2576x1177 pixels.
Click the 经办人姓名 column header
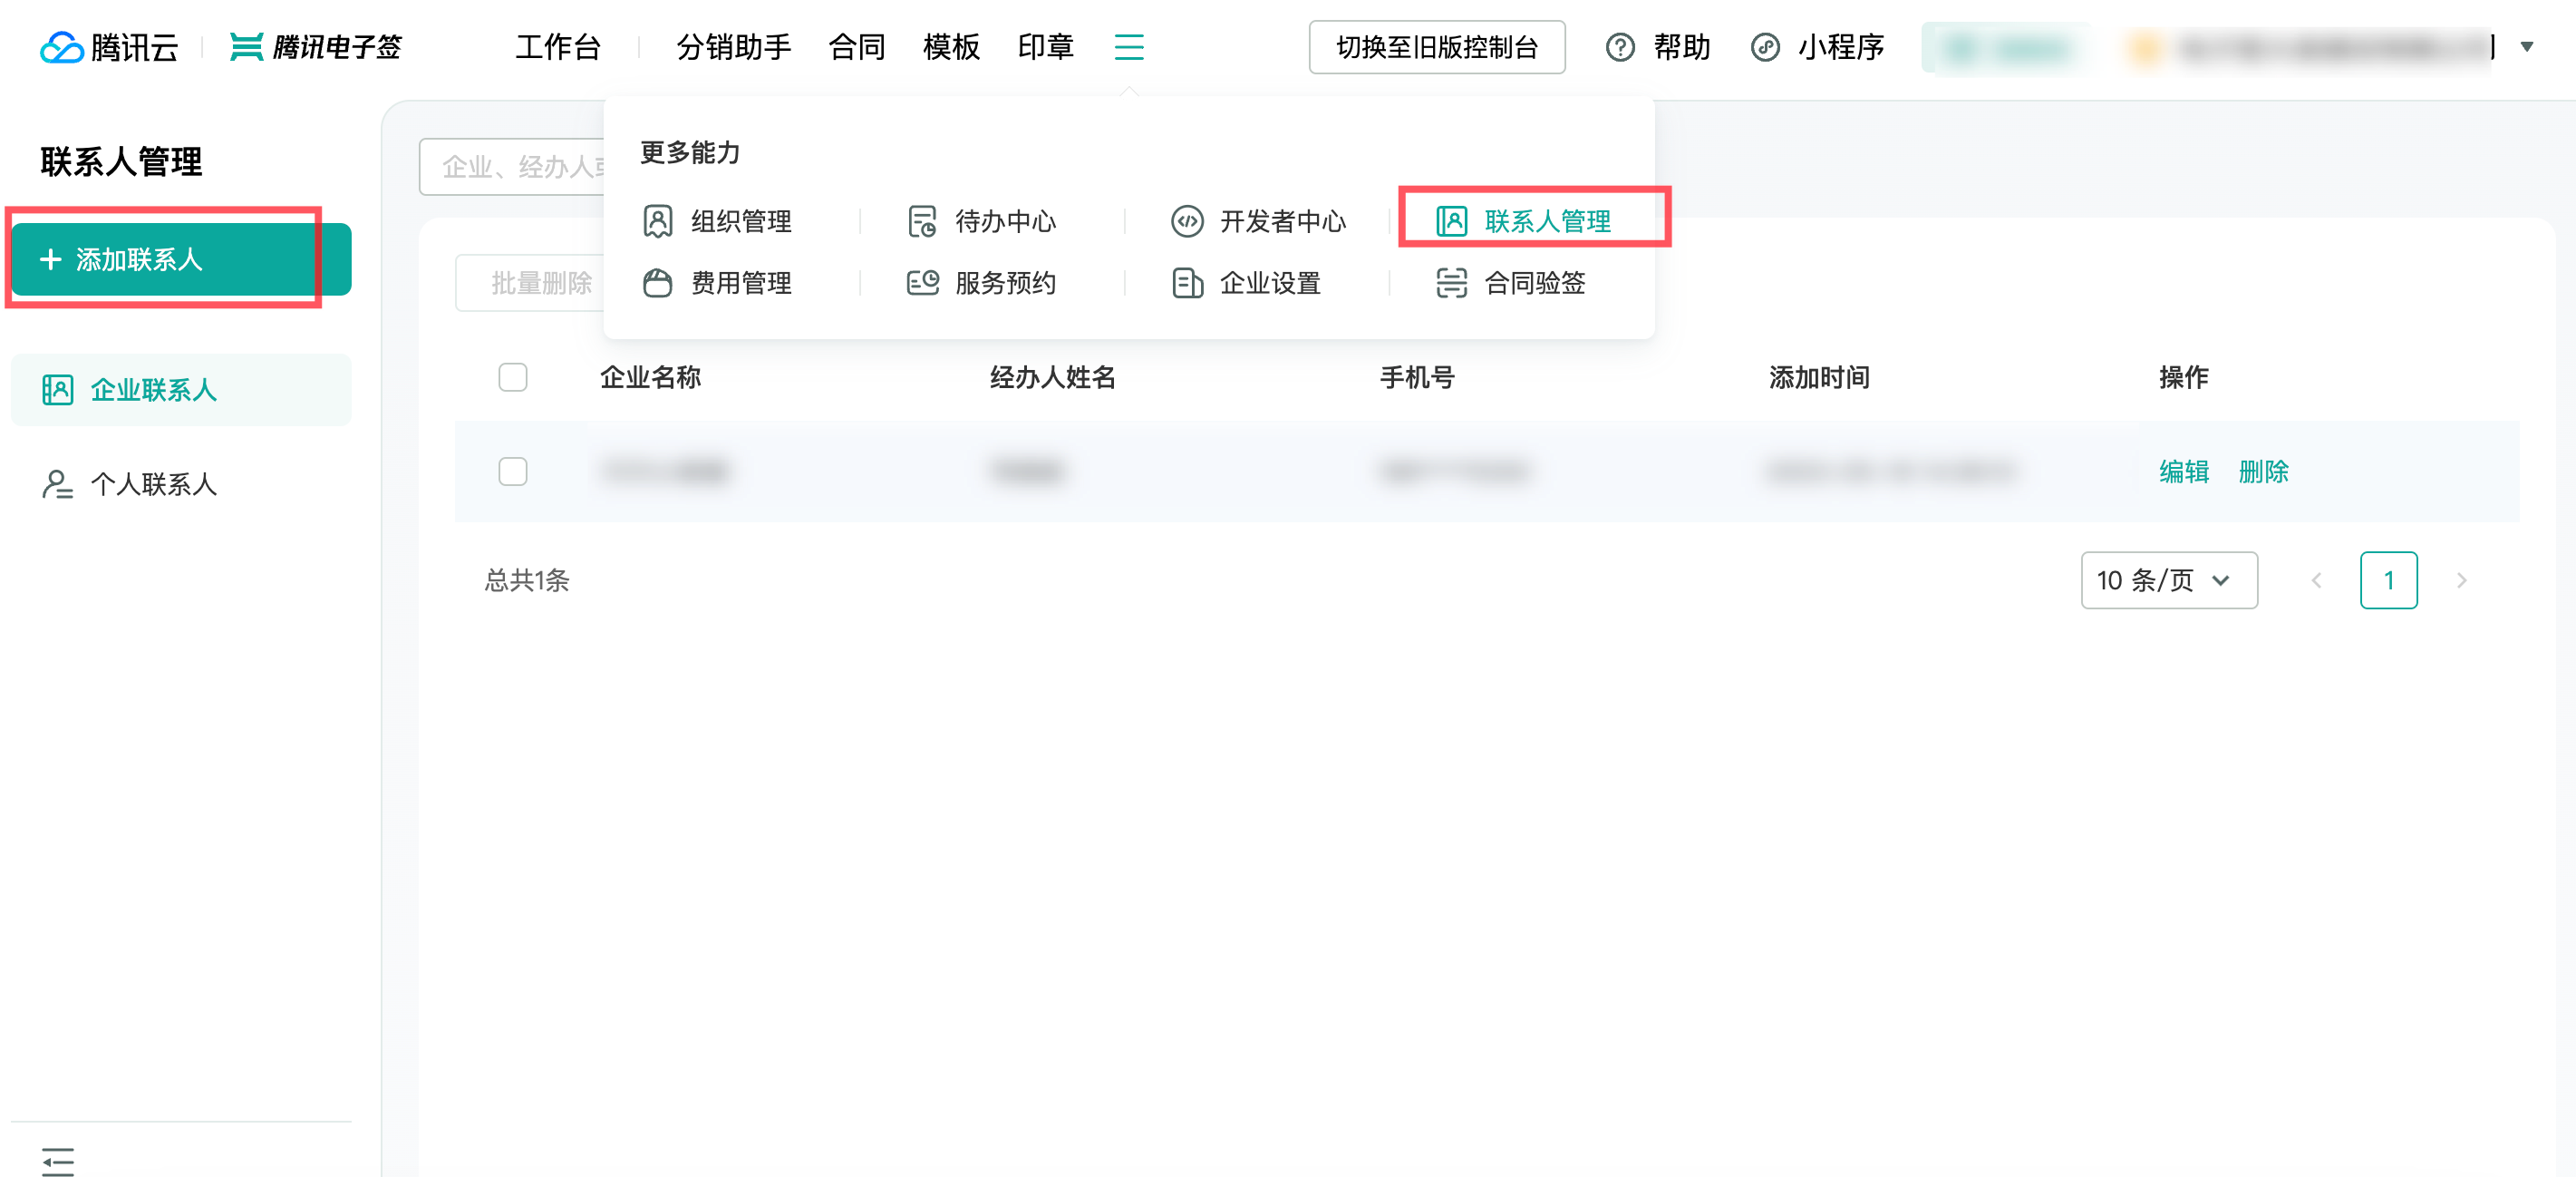1052,377
